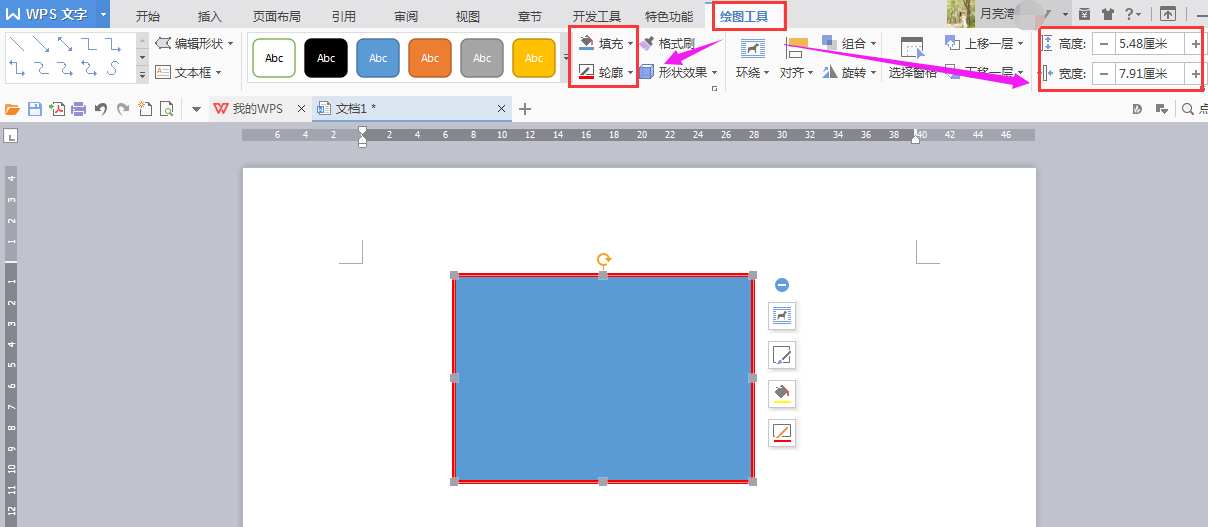Click the 选择窗格 selection pane button

coord(912,59)
